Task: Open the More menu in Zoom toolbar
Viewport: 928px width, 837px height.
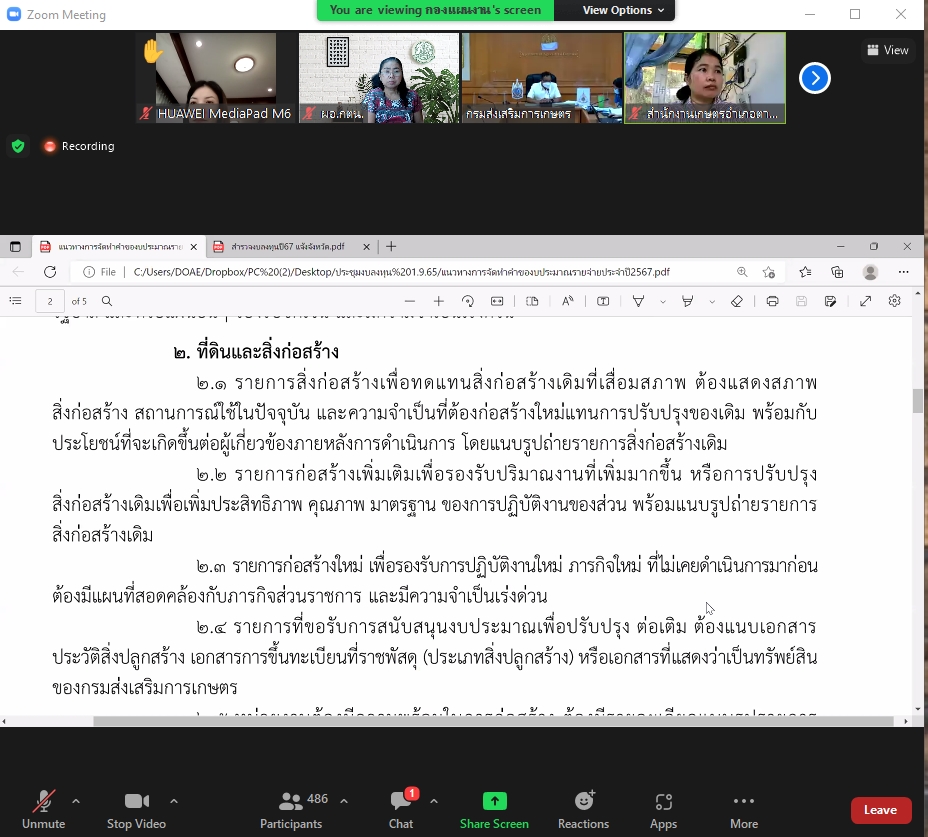Action: (743, 808)
